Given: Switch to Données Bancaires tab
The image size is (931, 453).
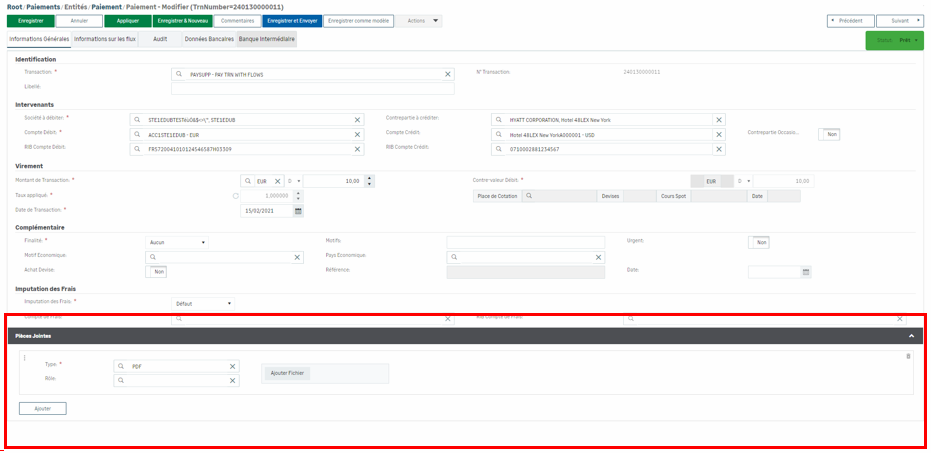Looking at the screenshot, I should click(209, 39).
